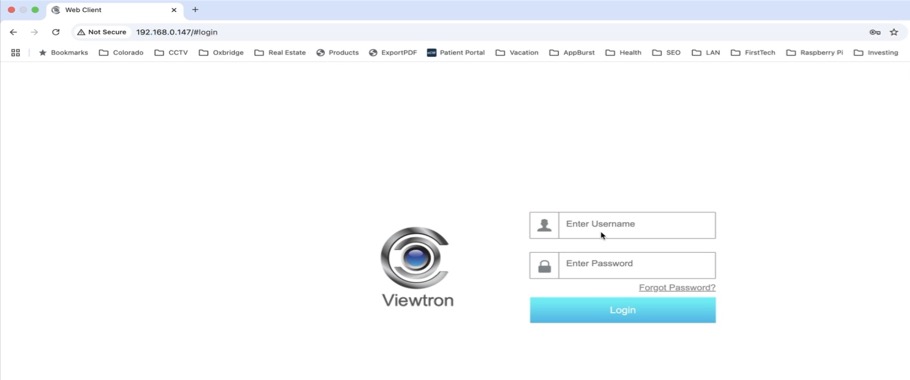Open the Health bookmarks folder
The height and width of the screenshot is (380, 910).
[623, 52]
